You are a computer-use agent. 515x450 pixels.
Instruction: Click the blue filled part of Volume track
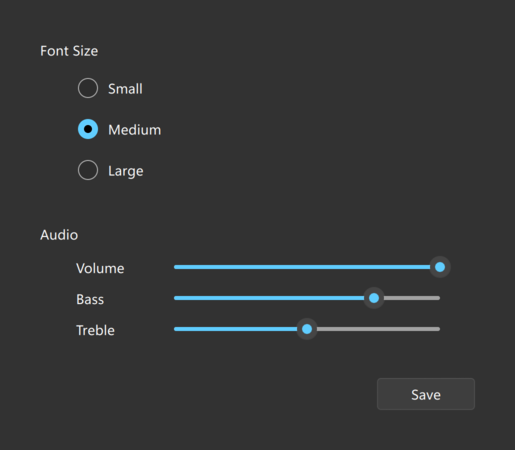[302, 267]
